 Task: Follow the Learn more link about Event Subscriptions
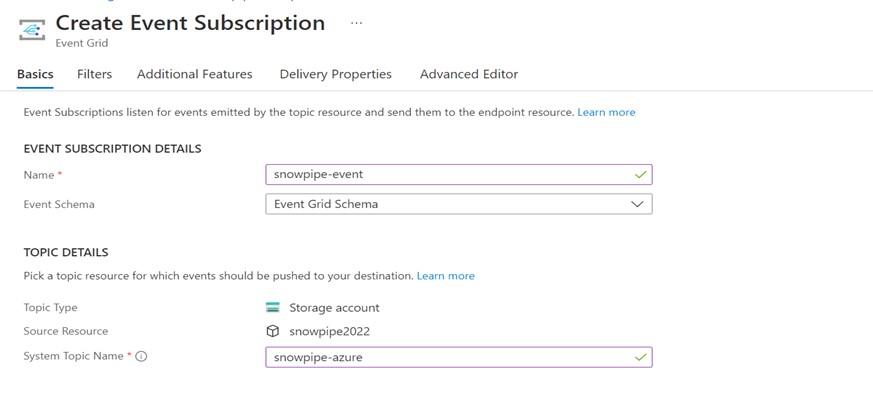pos(606,112)
